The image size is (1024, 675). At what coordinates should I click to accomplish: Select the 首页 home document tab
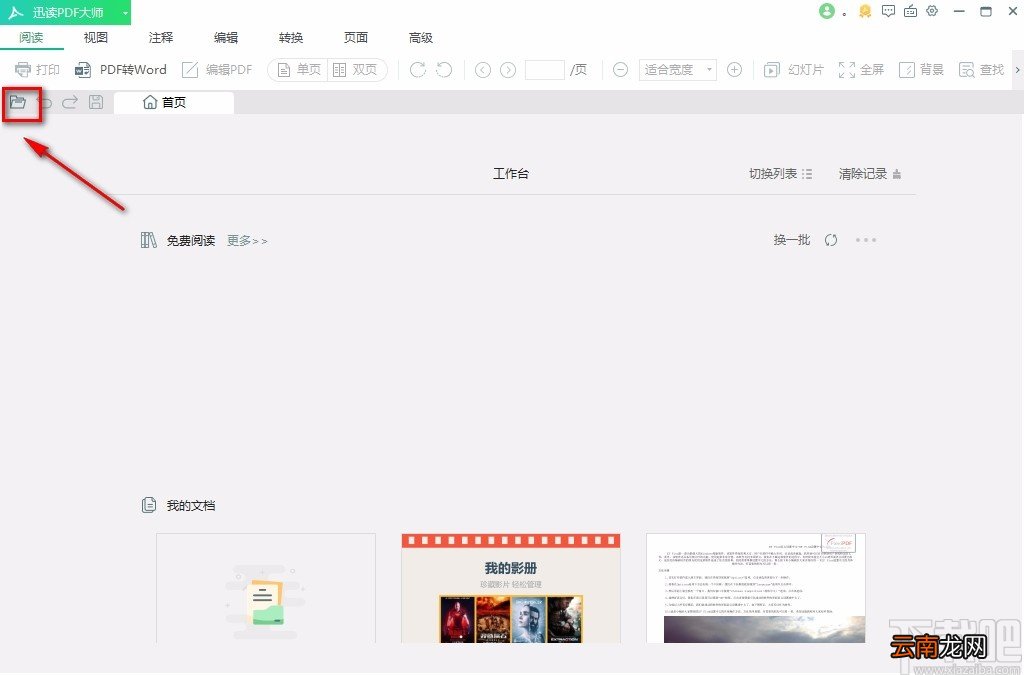point(174,102)
